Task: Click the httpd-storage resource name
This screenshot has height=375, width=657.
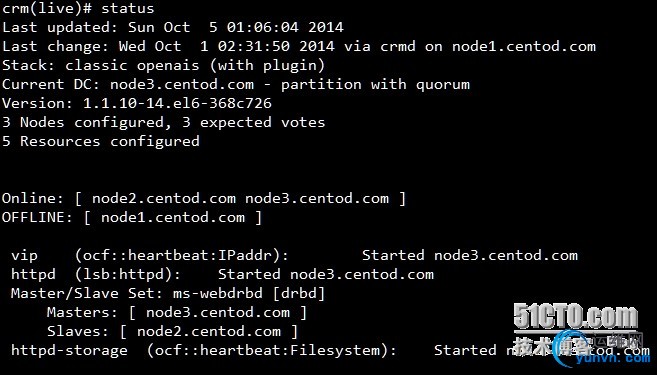Action: pyautogui.click(x=69, y=351)
